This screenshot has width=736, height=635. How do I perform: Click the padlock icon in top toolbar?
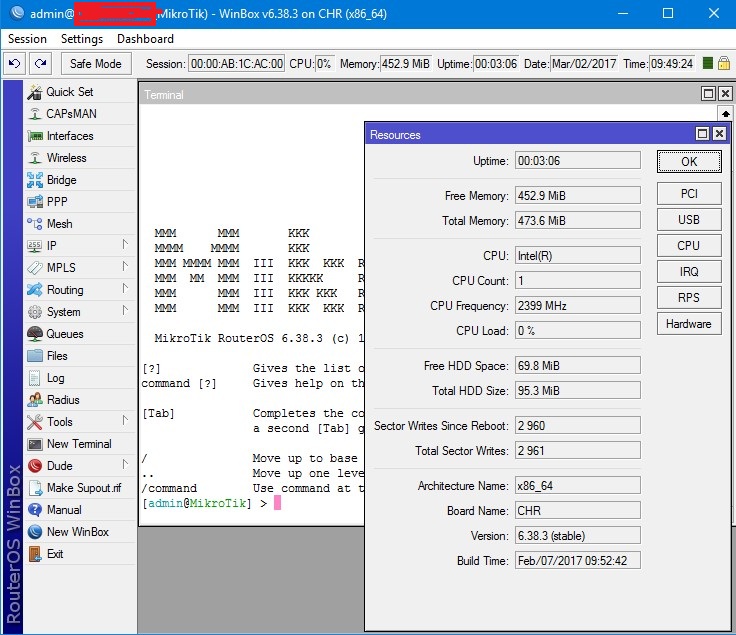pos(724,63)
